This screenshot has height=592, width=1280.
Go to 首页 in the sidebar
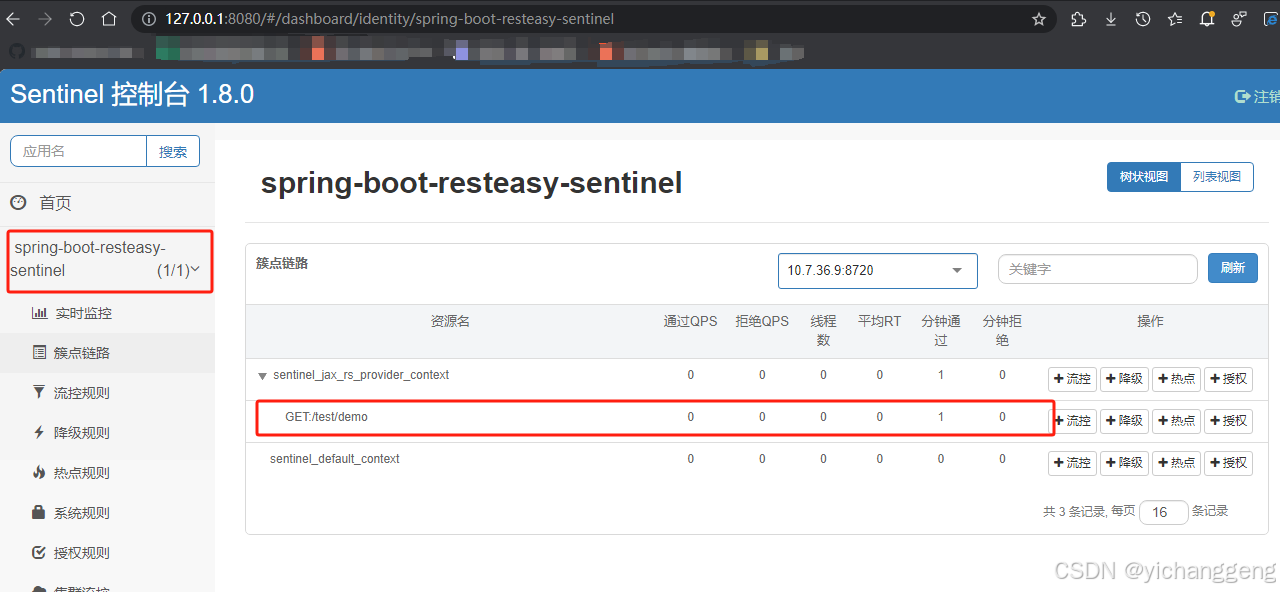coord(55,203)
